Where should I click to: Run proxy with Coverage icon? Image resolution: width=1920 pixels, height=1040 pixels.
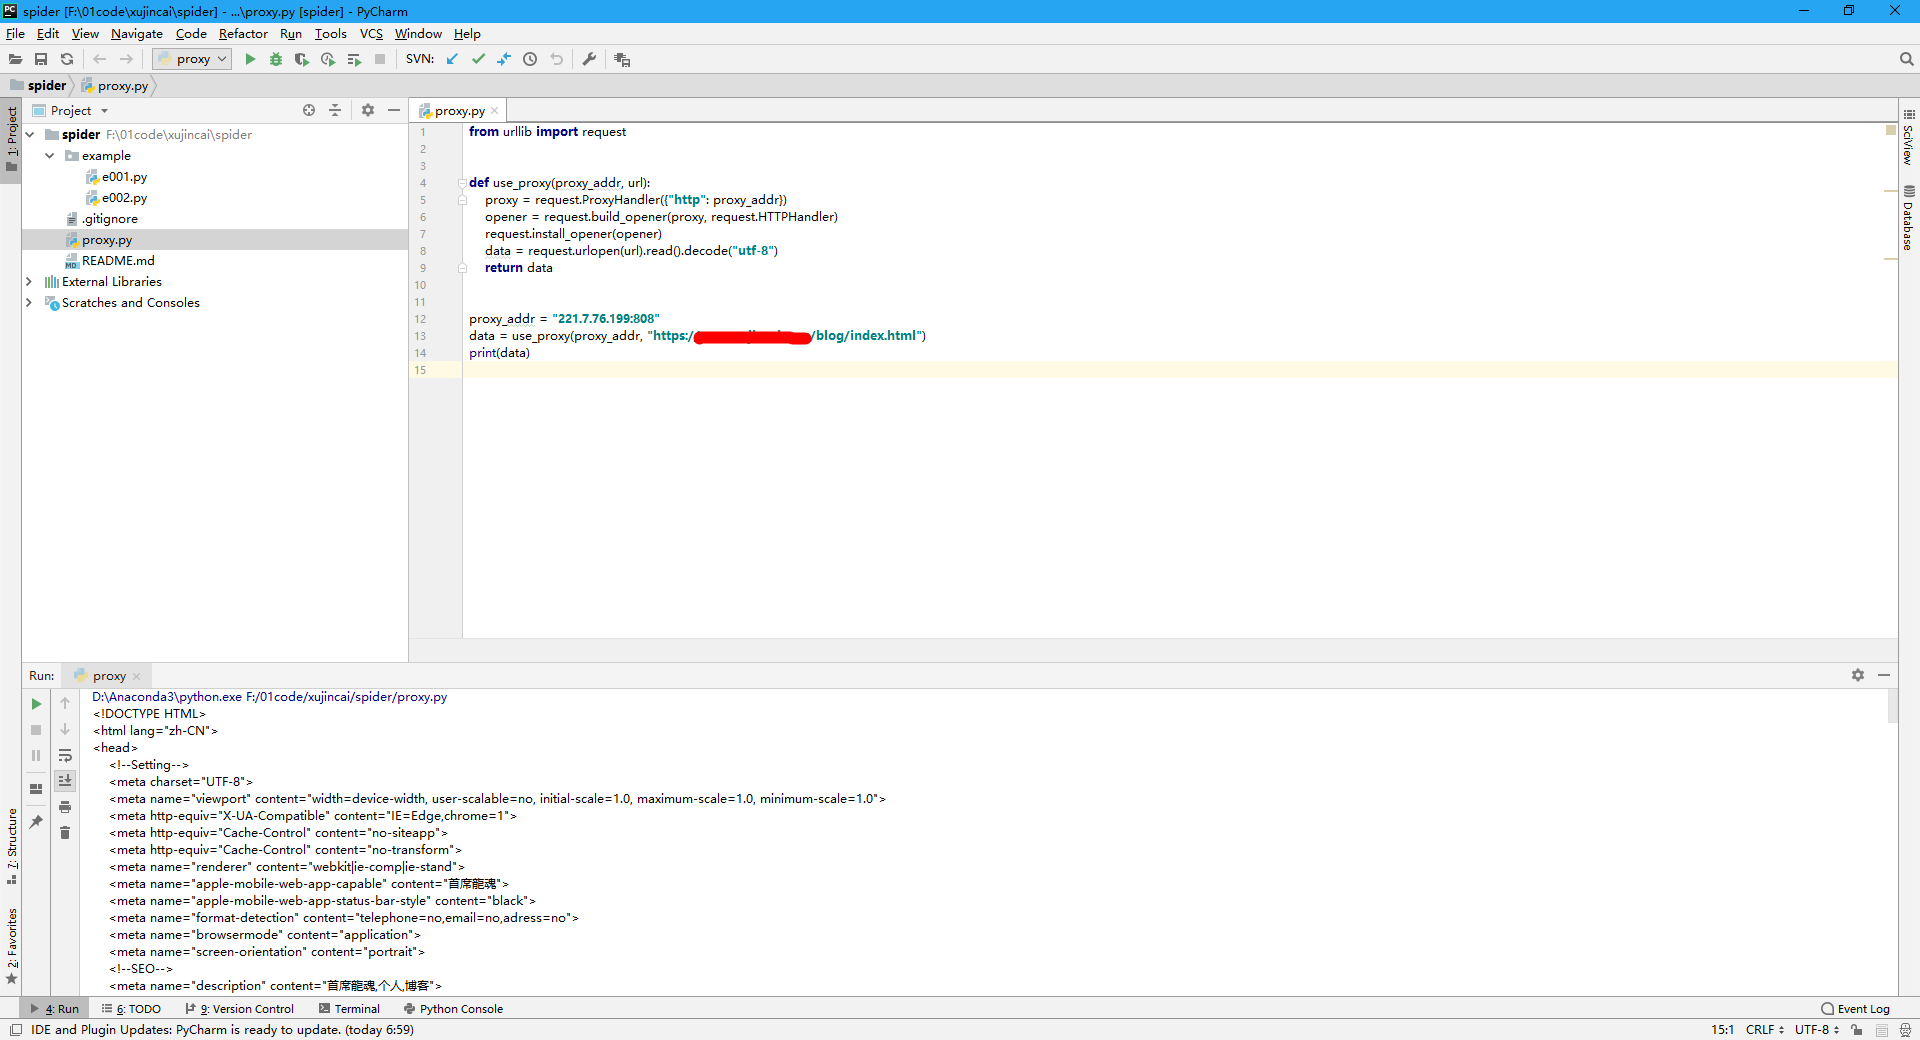point(302,59)
